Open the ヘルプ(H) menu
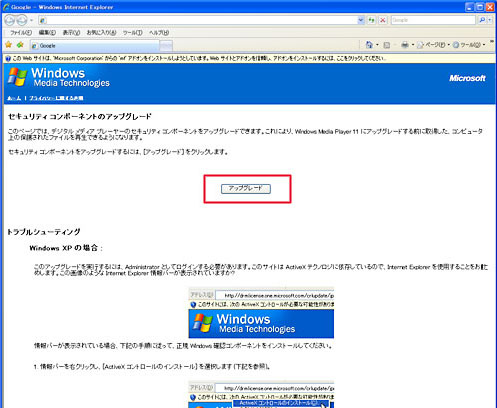This screenshot has height=408, width=497. [159, 33]
